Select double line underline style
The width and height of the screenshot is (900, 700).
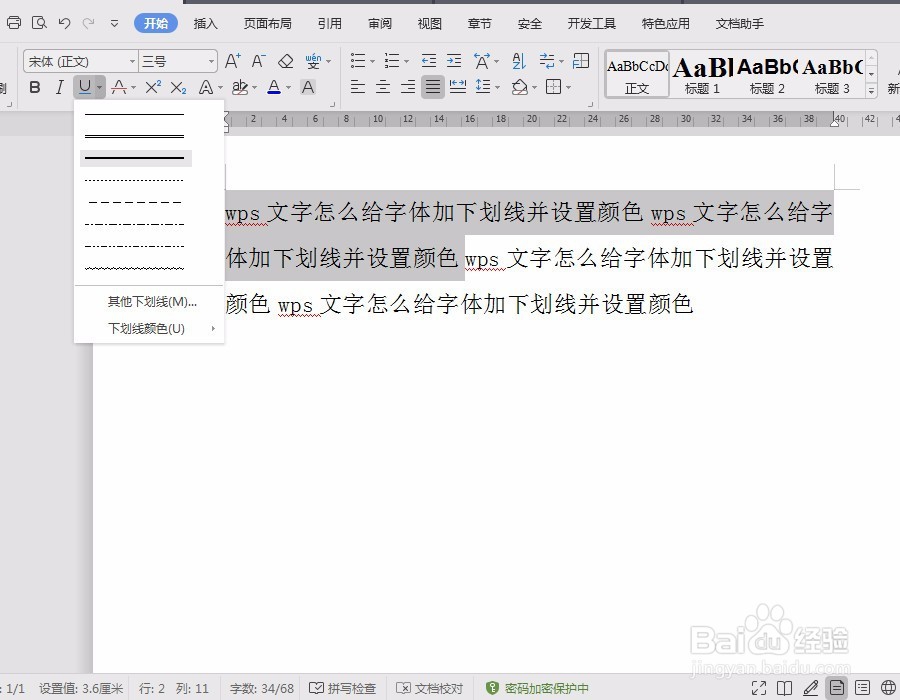pos(135,136)
